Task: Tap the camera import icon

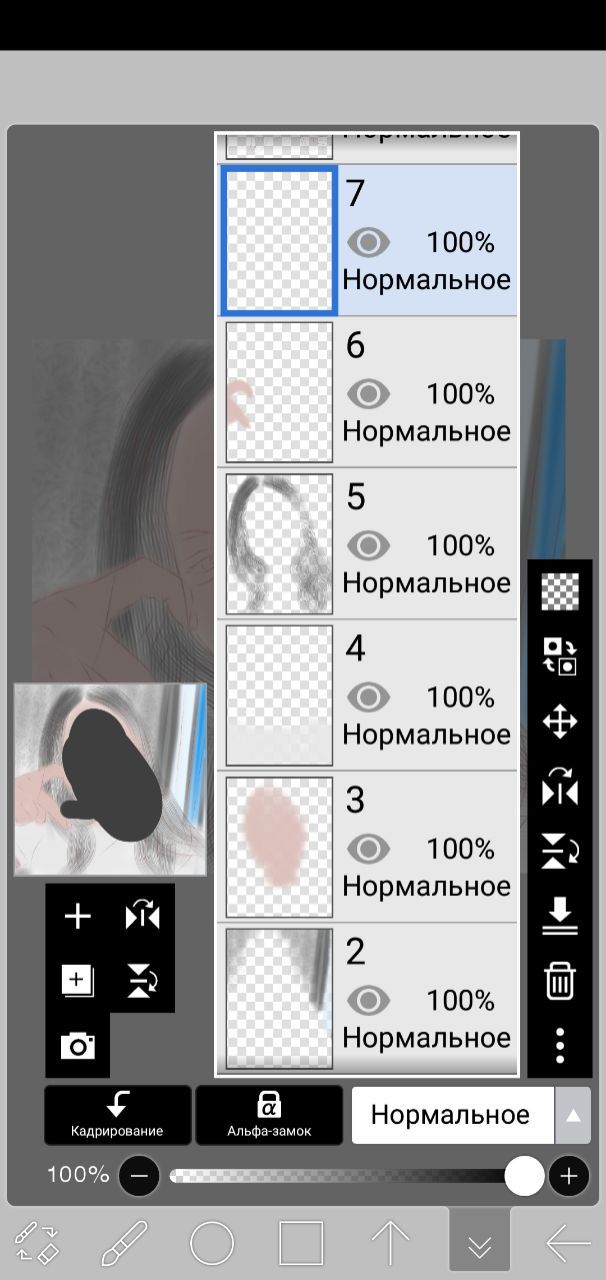Action: [78, 1046]
